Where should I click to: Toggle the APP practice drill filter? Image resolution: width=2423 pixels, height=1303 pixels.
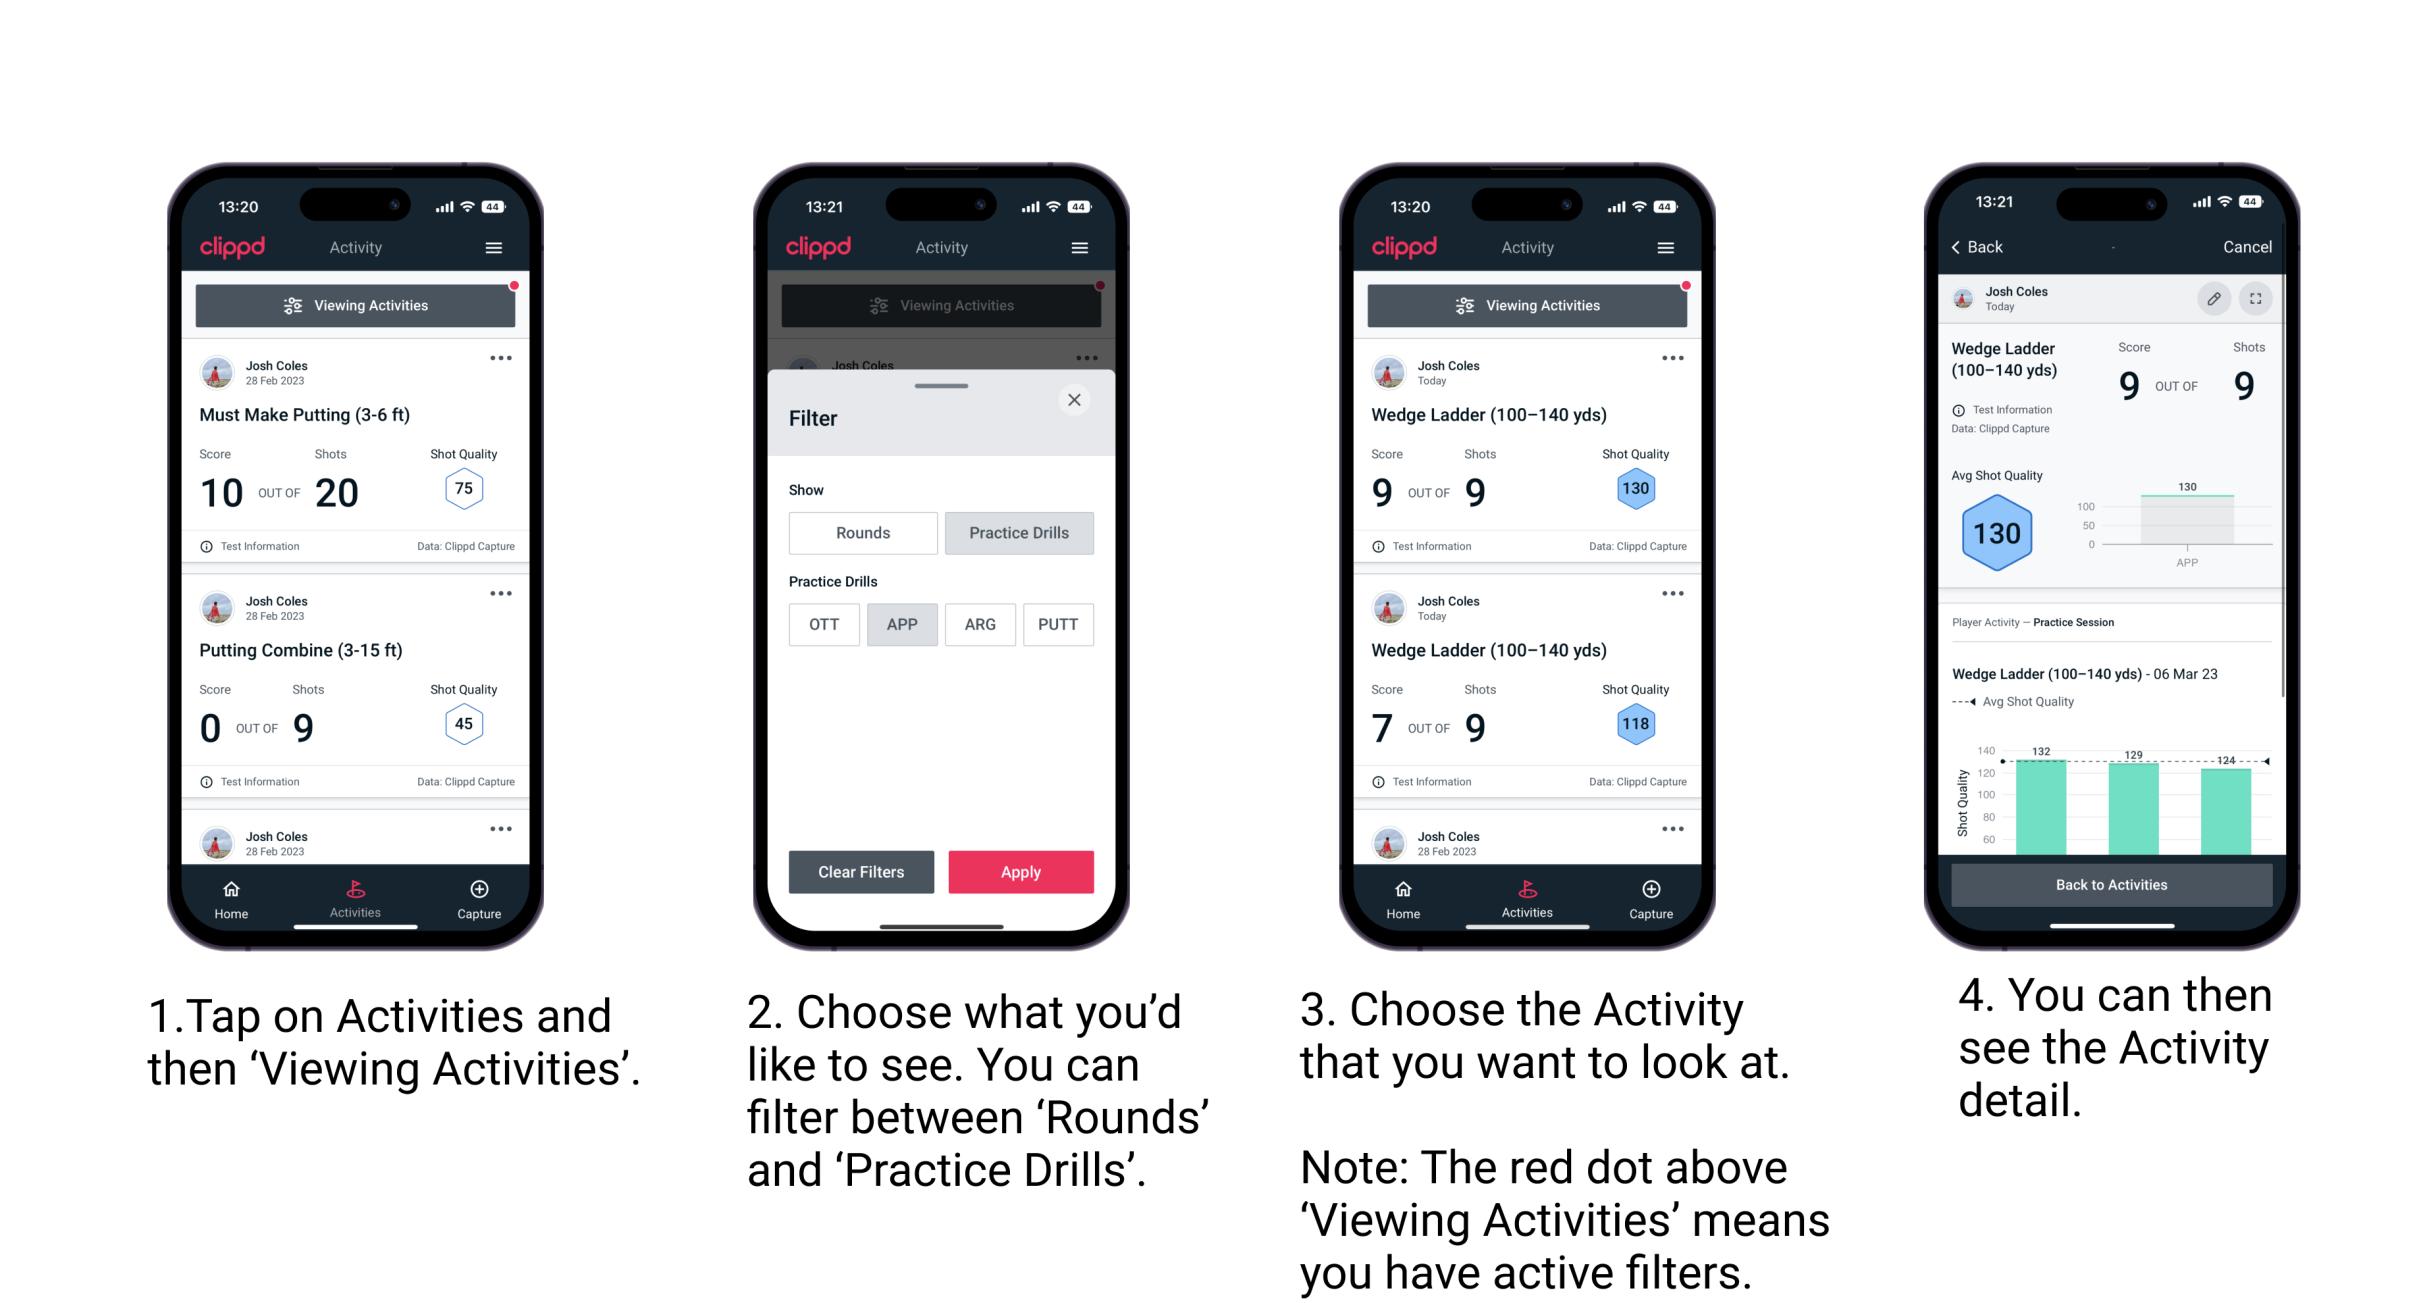tap(902, 624)
